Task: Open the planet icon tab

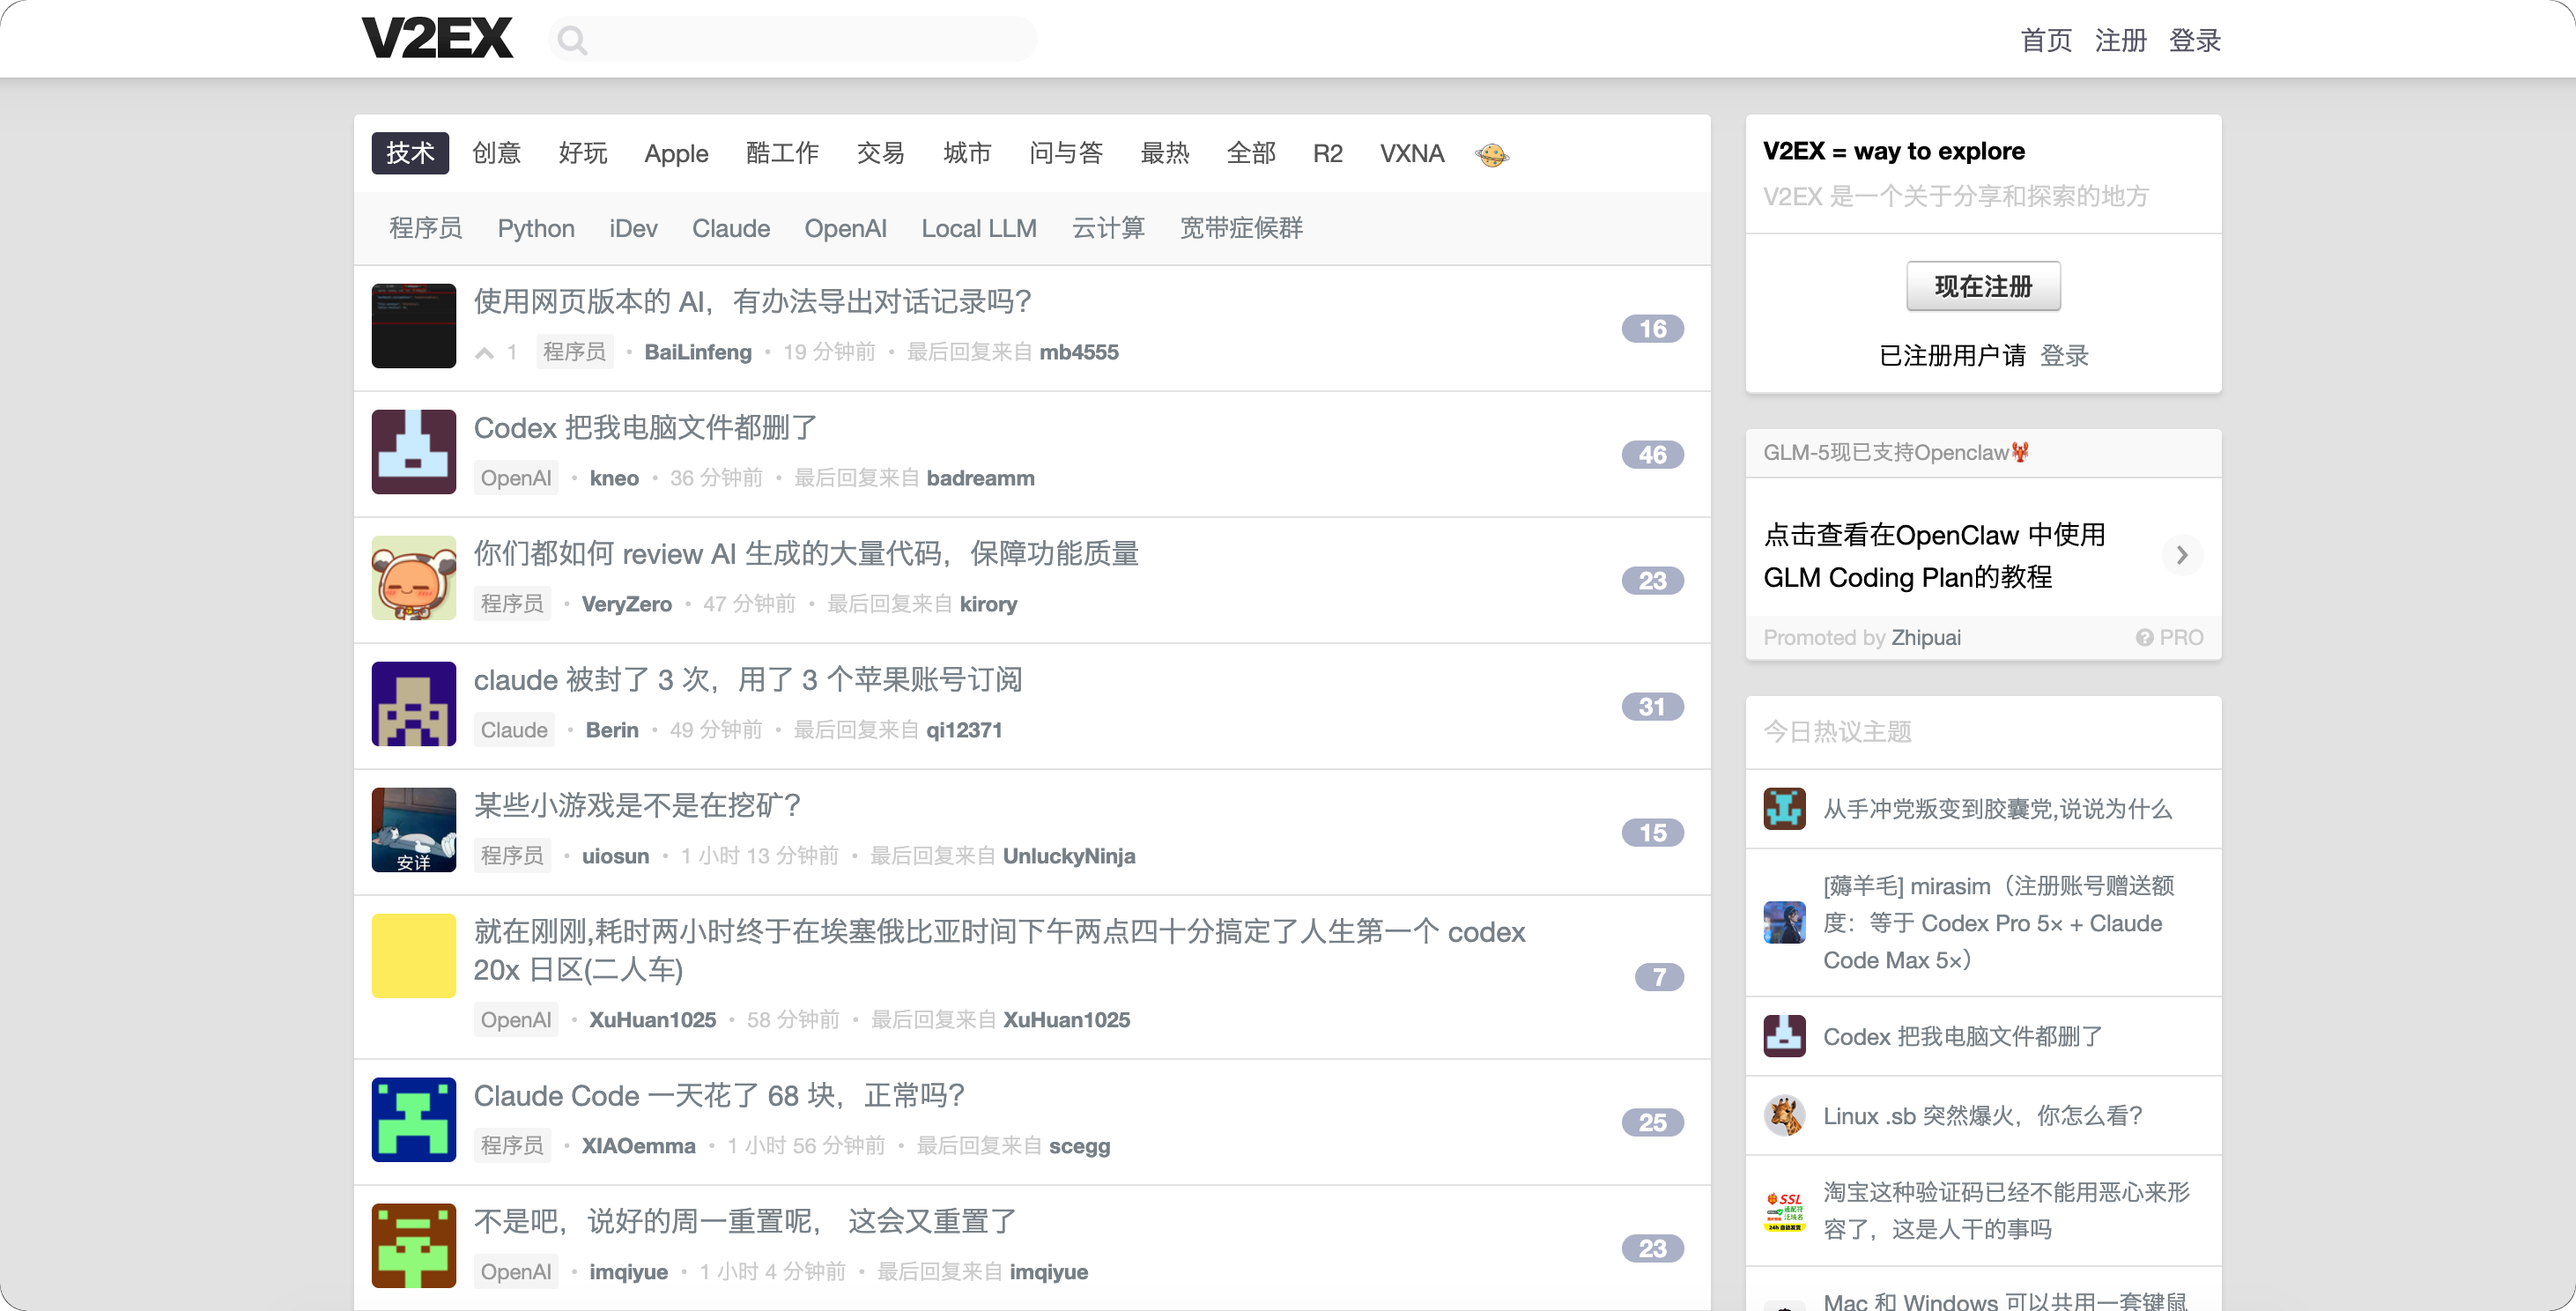Action: (1492, 154)
